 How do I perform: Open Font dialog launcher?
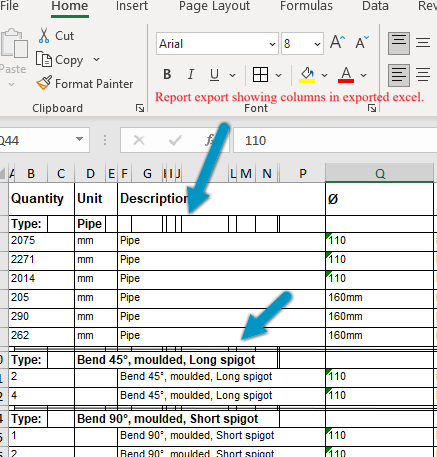(372, 108)
